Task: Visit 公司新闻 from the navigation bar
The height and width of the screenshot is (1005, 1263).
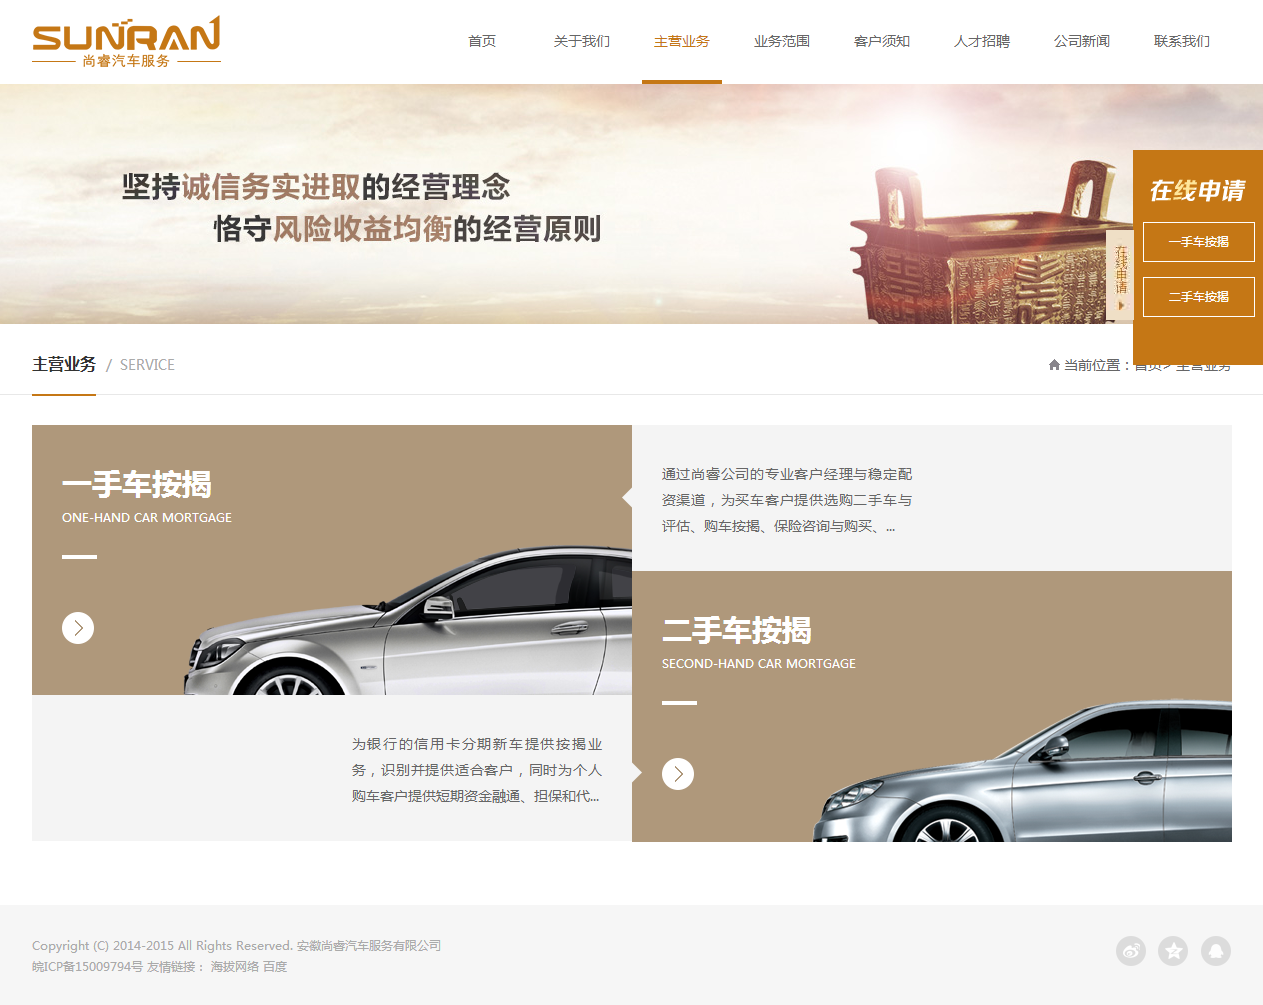Action: click(1082, 41)
